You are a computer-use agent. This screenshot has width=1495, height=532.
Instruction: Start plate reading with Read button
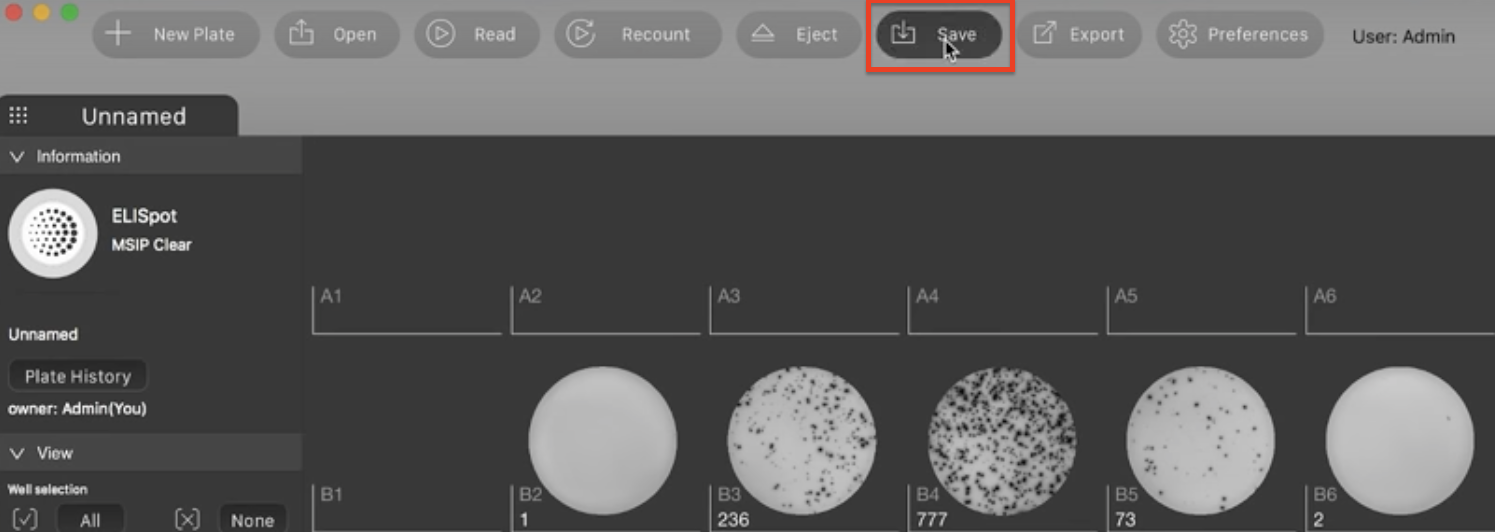click(x=477, y=34)
